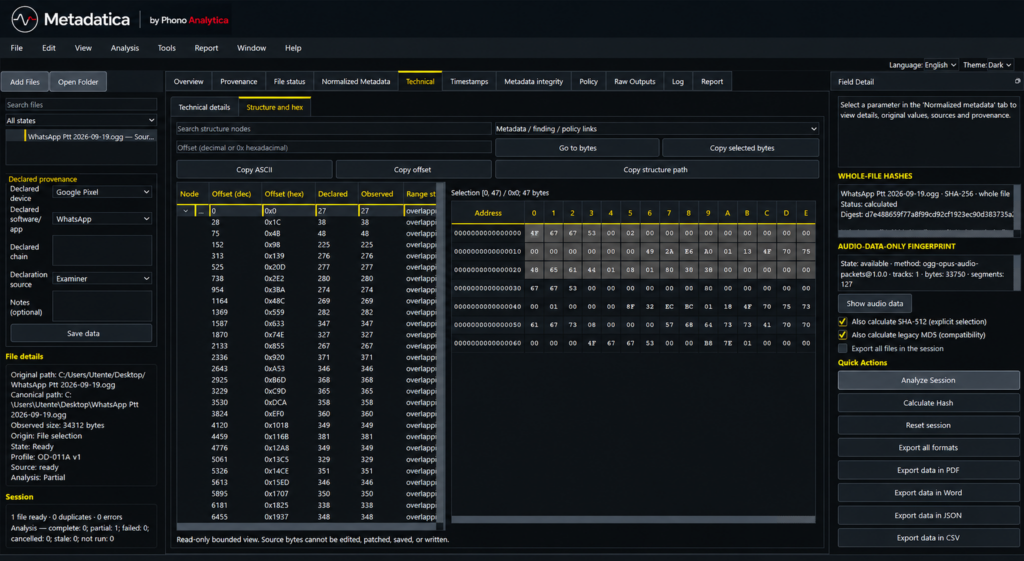Enable 'Also calculate SHA-512' checkbox

842,321
